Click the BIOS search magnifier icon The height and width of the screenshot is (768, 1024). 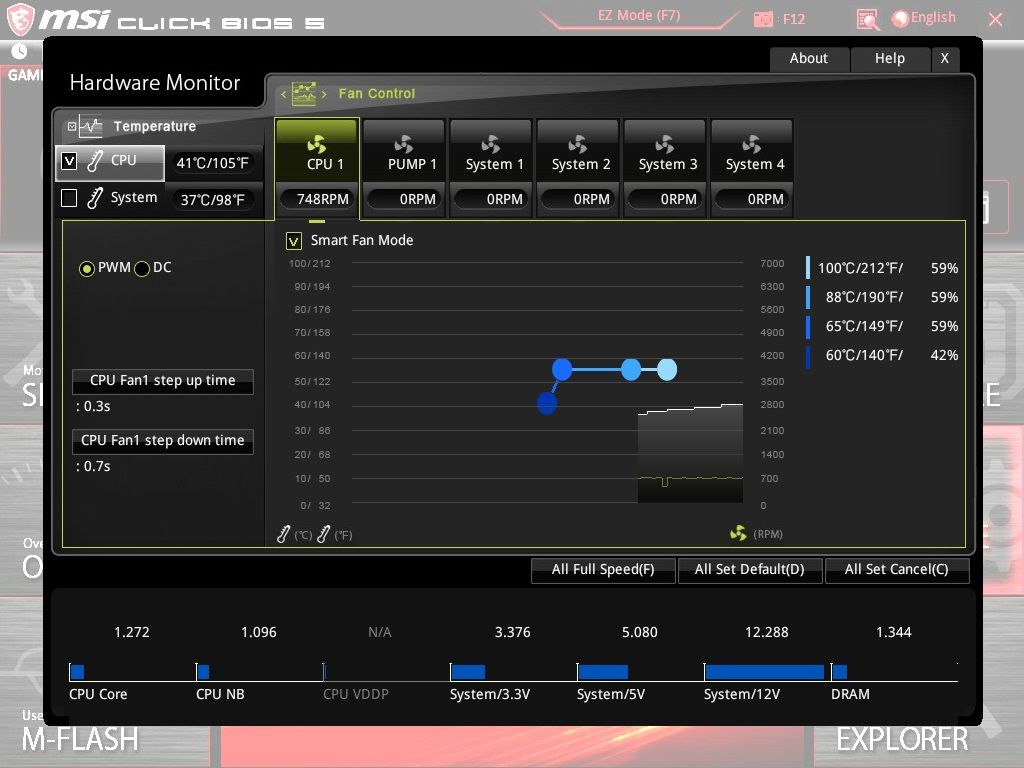pyautogui.click(x=868, y=19)
